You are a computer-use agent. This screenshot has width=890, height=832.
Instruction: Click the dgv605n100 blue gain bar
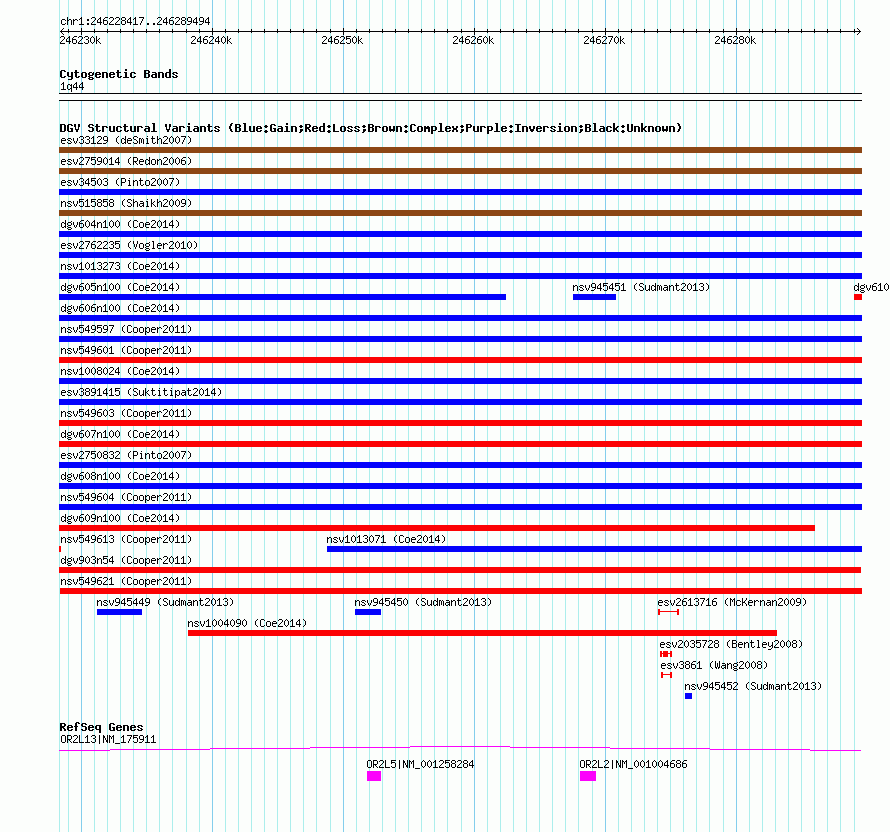point(283,297)
